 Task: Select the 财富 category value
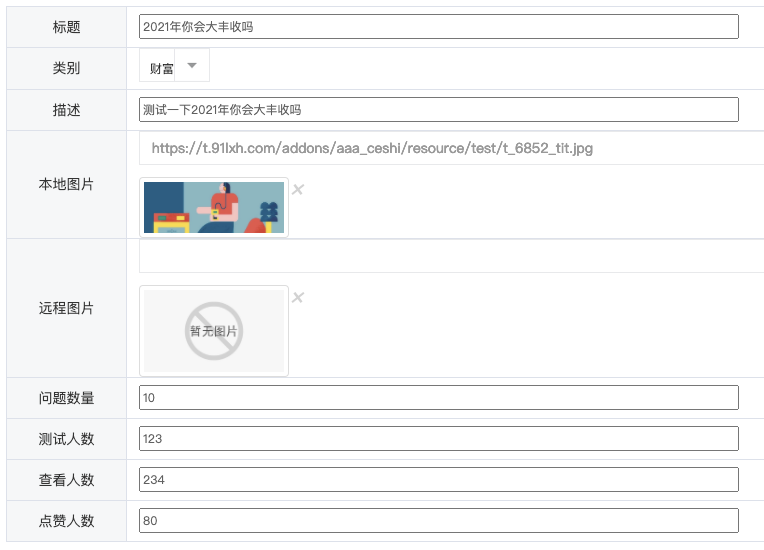pyautogui.click(x=161, y=69)
